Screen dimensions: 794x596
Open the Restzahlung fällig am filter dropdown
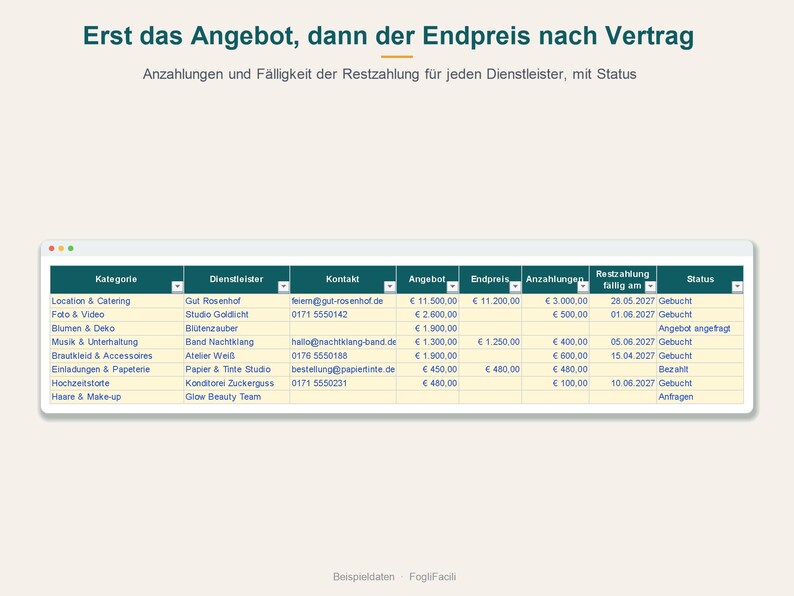[x=650, y=287]
